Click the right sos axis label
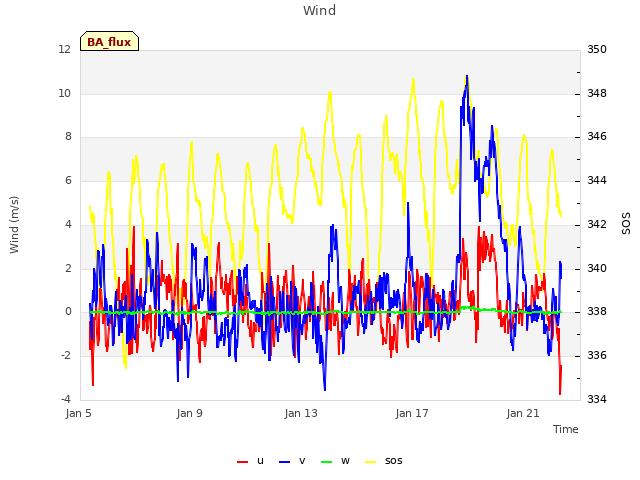This screenshot has height=480, width=640. [626, 224]
